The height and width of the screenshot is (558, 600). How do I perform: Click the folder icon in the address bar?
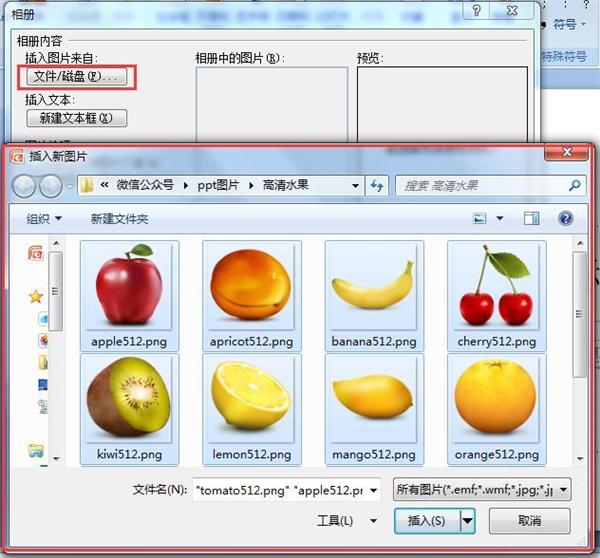click(x=87, y=186)
